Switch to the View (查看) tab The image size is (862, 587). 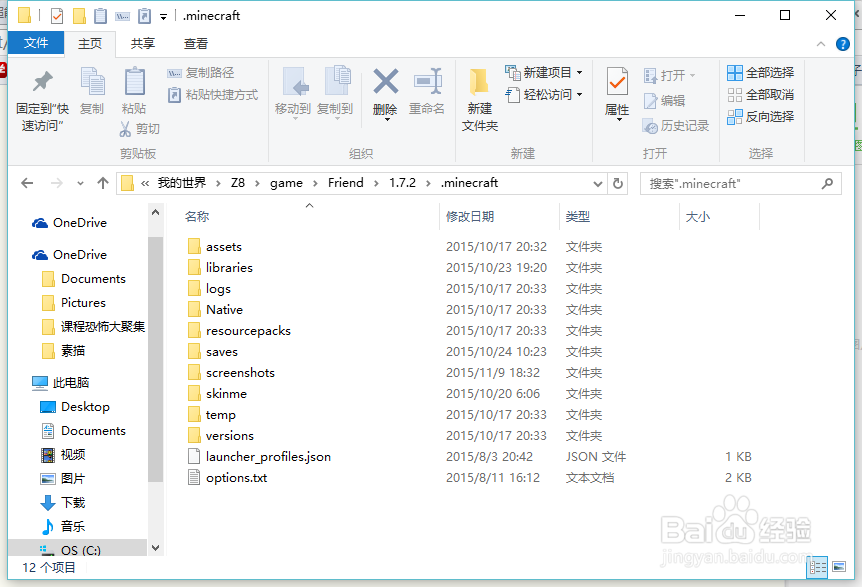point(196,43)
